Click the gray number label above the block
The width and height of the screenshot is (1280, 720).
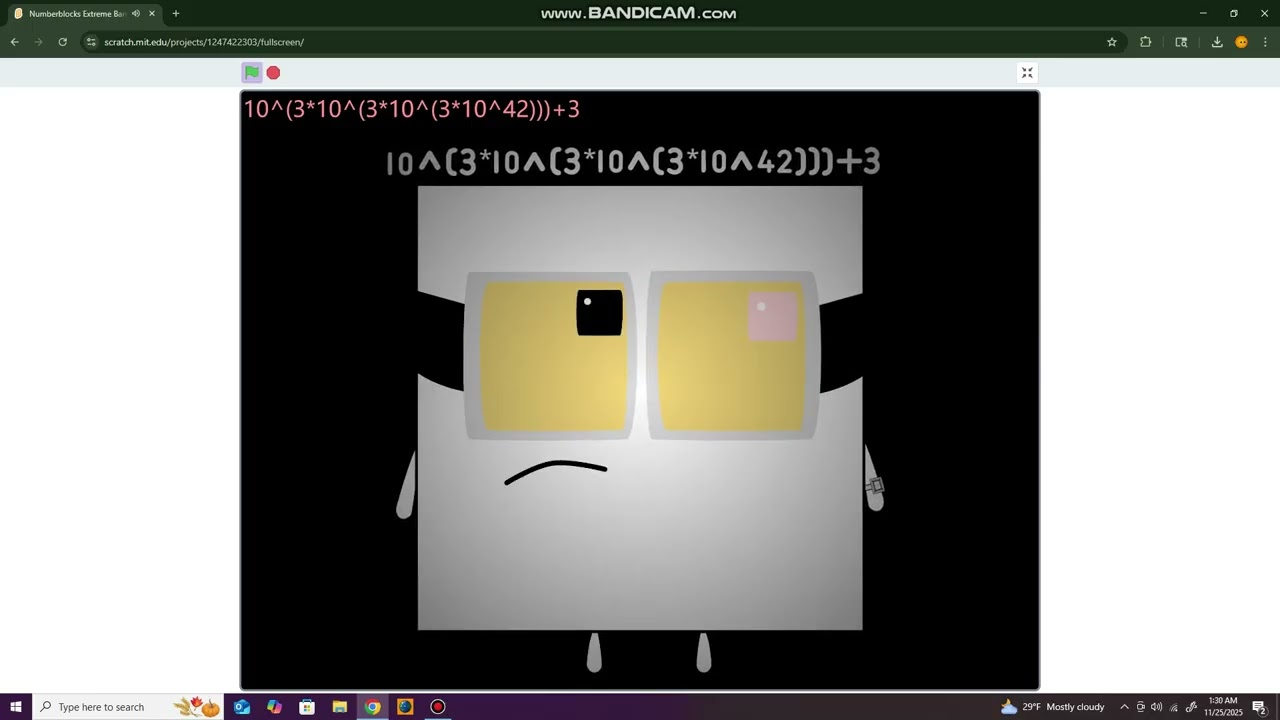point(633,162)
